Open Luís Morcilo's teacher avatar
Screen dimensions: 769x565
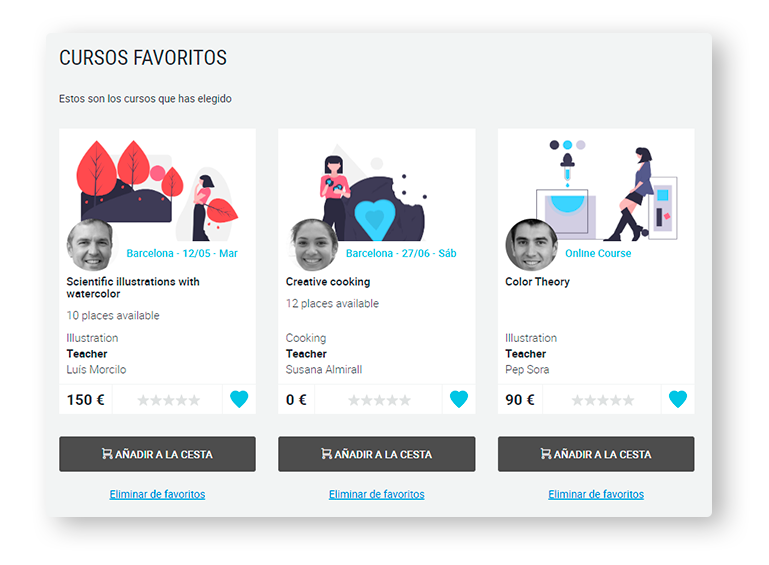coord(91,245)
